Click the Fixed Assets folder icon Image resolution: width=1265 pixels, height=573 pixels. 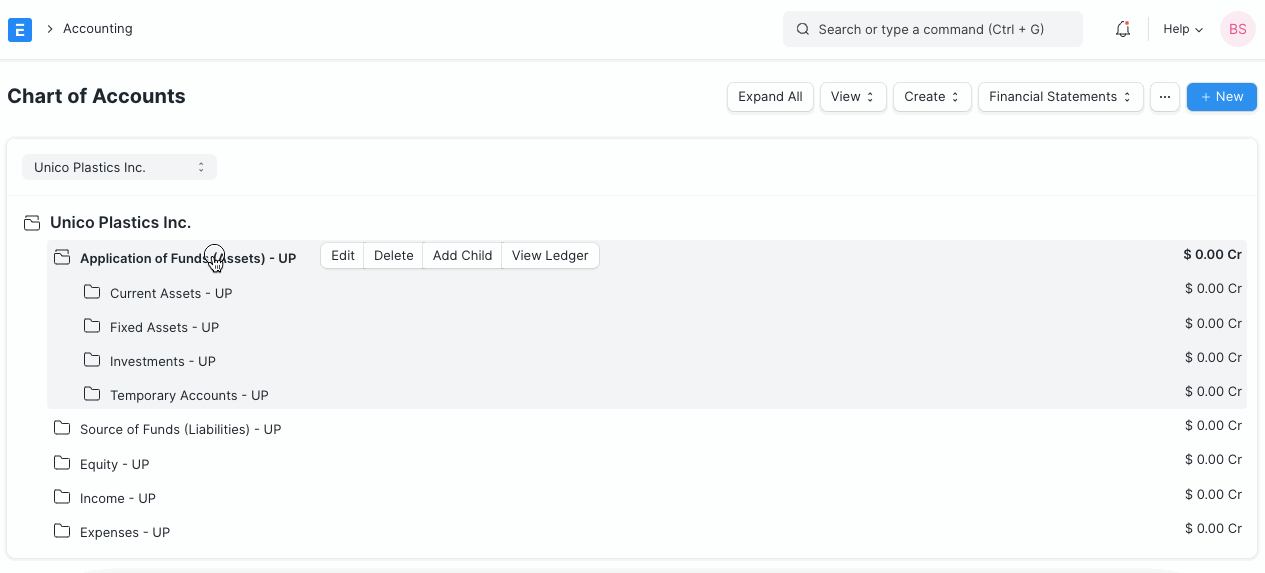coord(92,327)
